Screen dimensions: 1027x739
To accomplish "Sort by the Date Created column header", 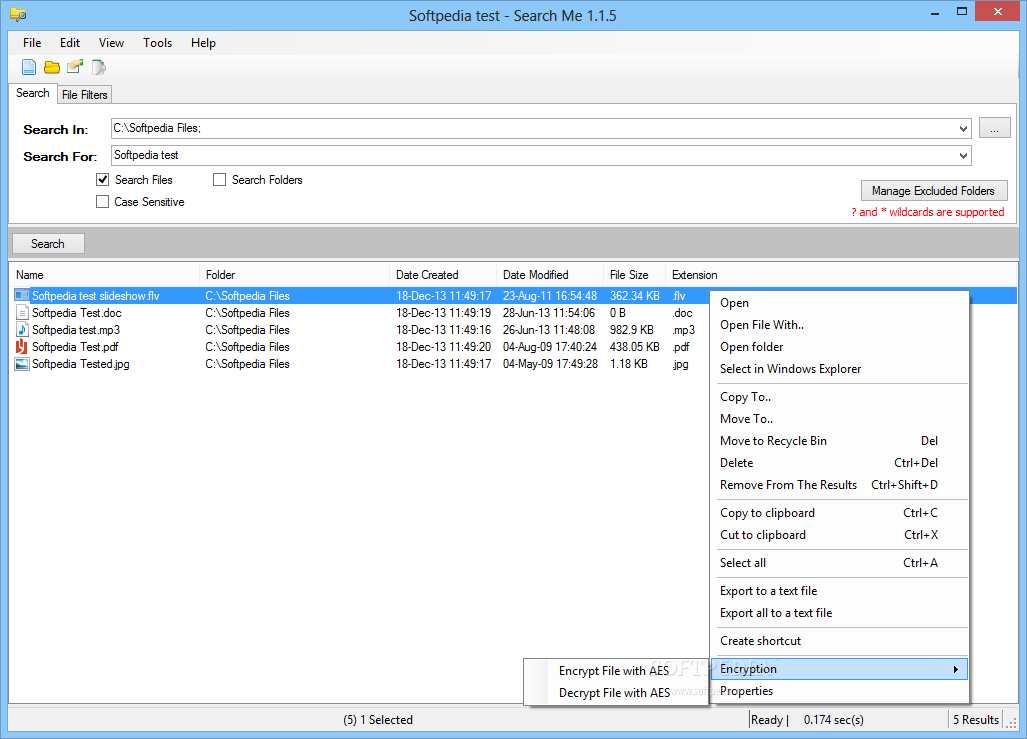I will [x=443, y=275].
